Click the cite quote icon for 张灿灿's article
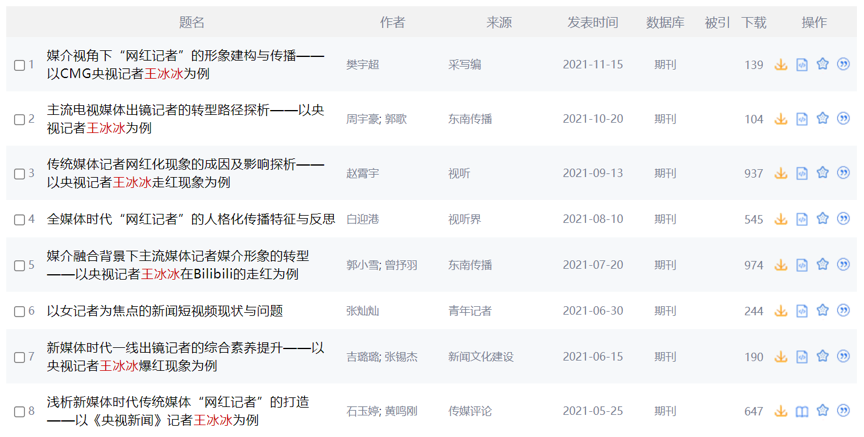The width and height of the screenshot is (864, 437). click(843, 311)
